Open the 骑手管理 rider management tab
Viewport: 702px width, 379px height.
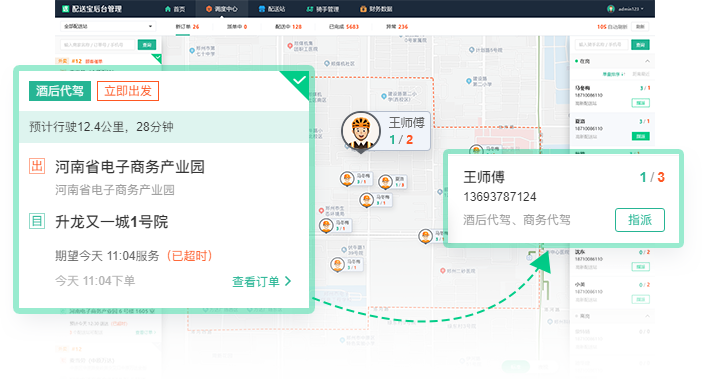pyautogui.click(x=322, y=9)
